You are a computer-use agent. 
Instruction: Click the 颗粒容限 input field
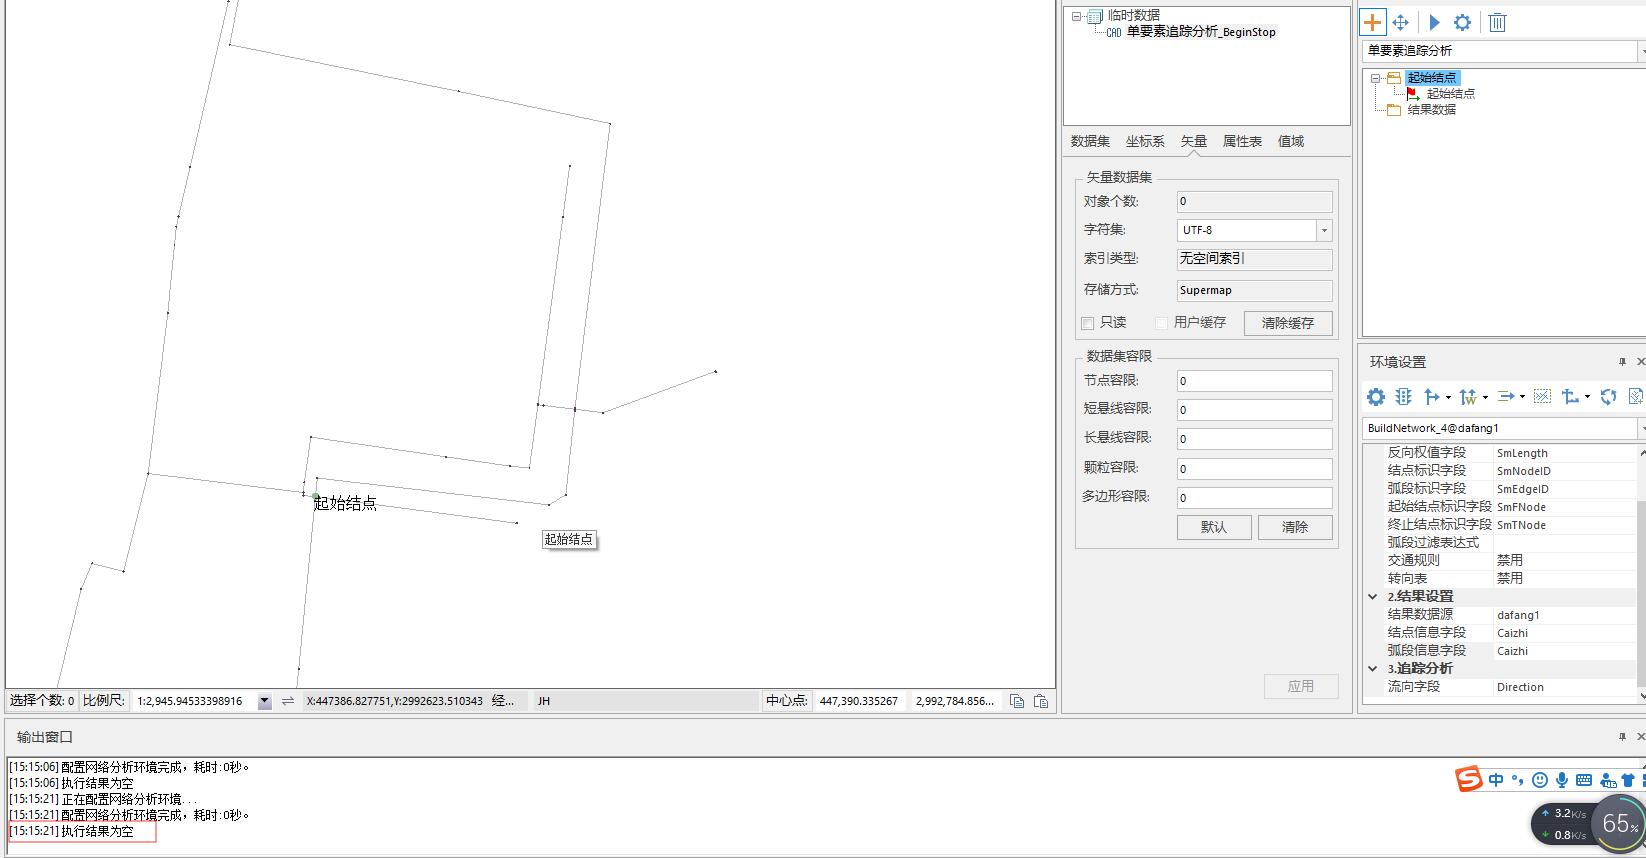point(1254,469)
